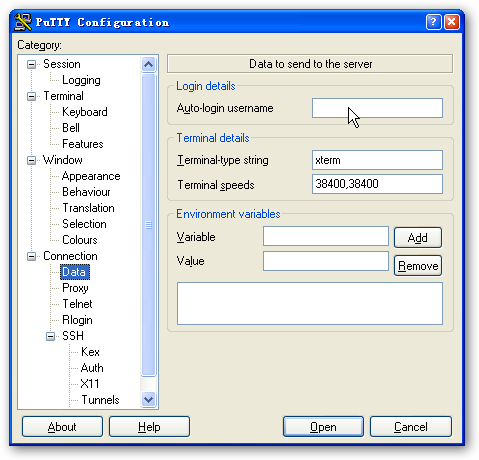Screen dimensions: 479x460
Task: Select Keyboard under Terminal
Action: coord(85,112)
